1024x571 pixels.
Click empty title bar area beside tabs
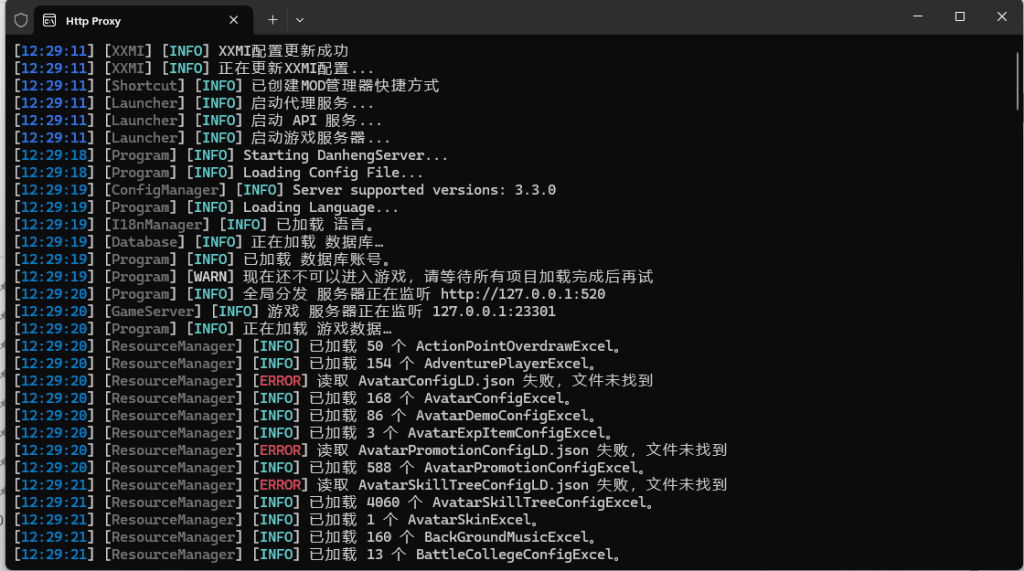point(600,18)
